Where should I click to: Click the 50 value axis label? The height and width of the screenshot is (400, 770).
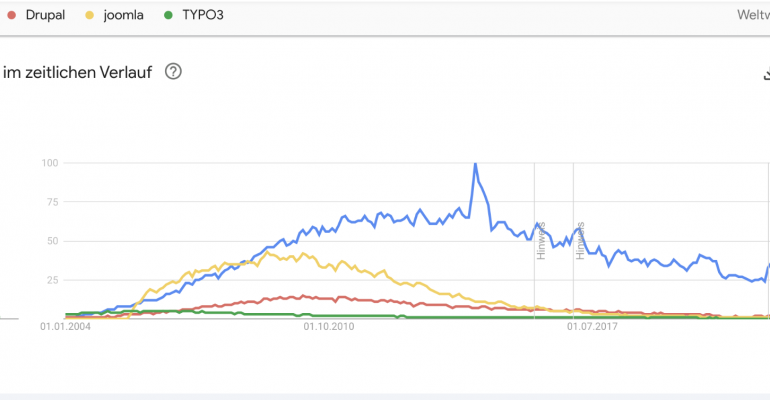[x=53, y=241]
